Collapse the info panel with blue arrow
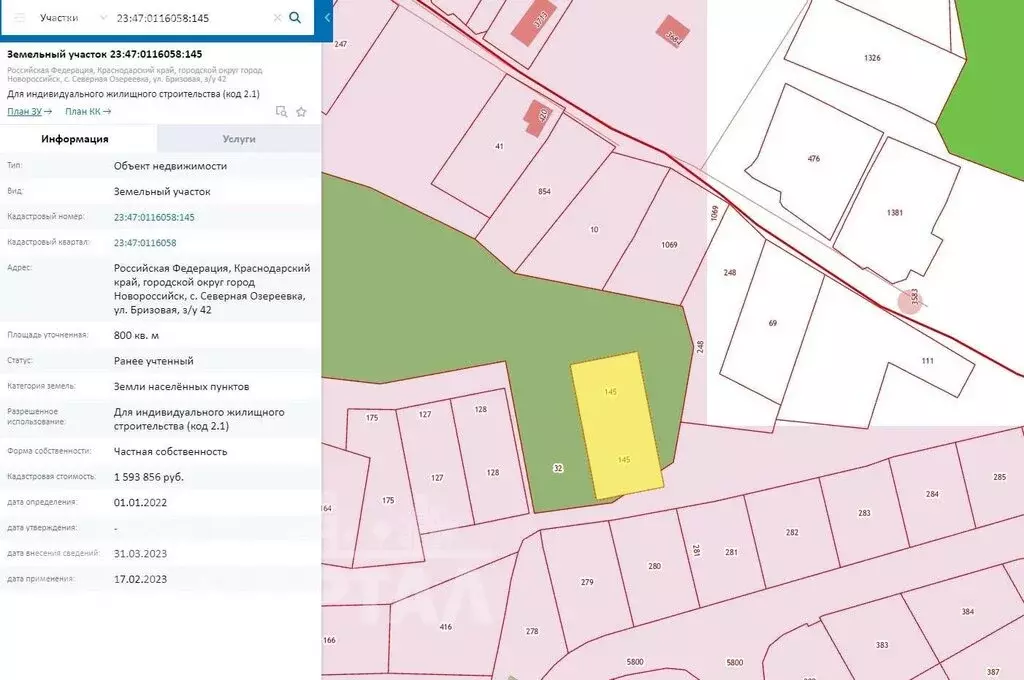 [327, 18]
